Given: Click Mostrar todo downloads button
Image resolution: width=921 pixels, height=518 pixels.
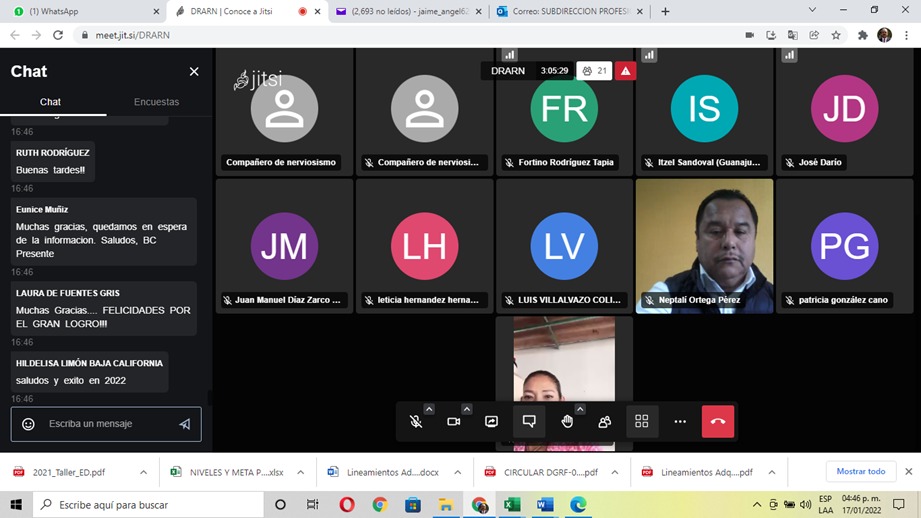Looking at the screenshot, I should (861, 471).
